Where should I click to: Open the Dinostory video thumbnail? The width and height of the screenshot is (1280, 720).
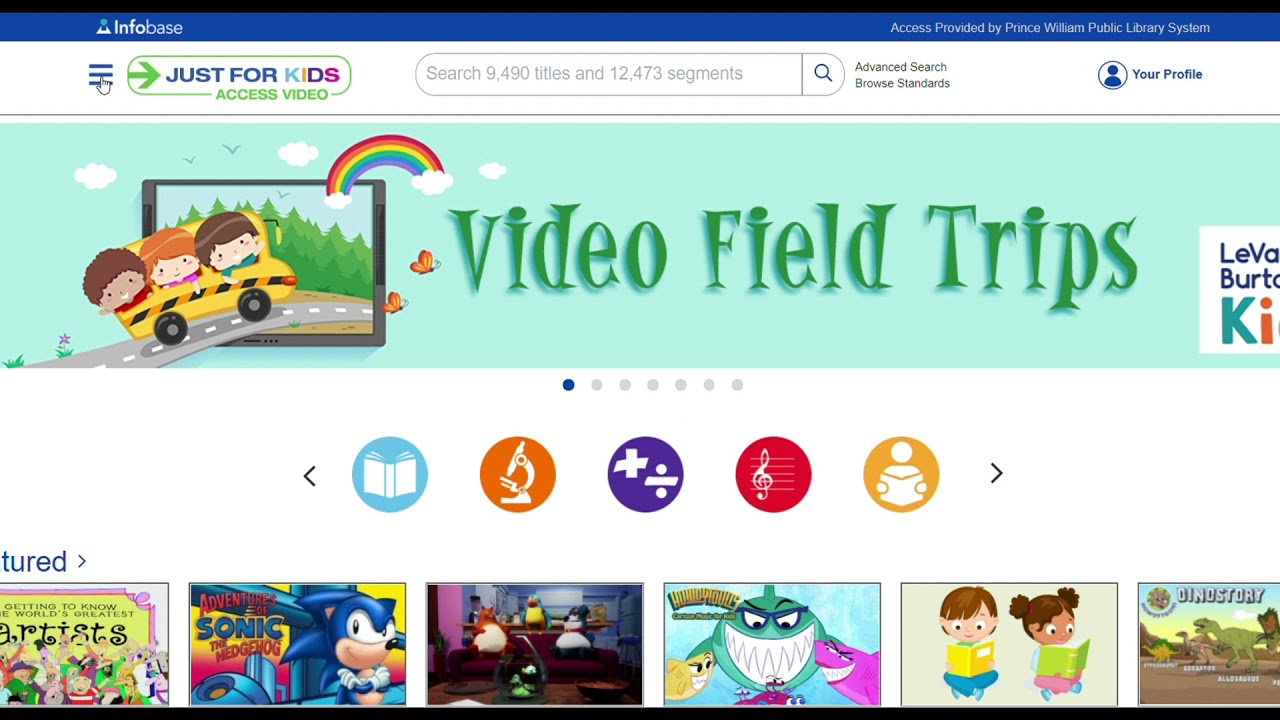1209,644
